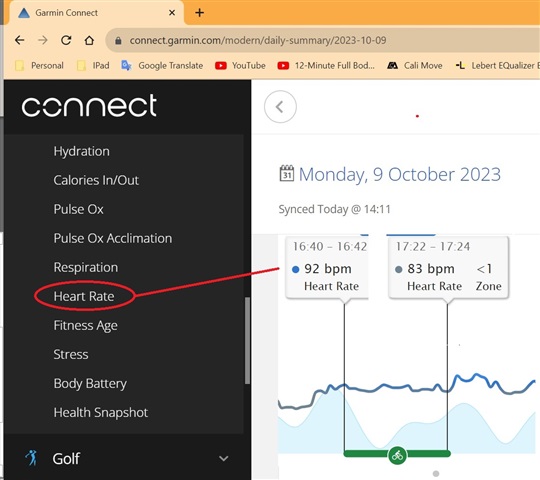
Task: Open Hydration in the sidebar
Action: click(x=82, y=151)
